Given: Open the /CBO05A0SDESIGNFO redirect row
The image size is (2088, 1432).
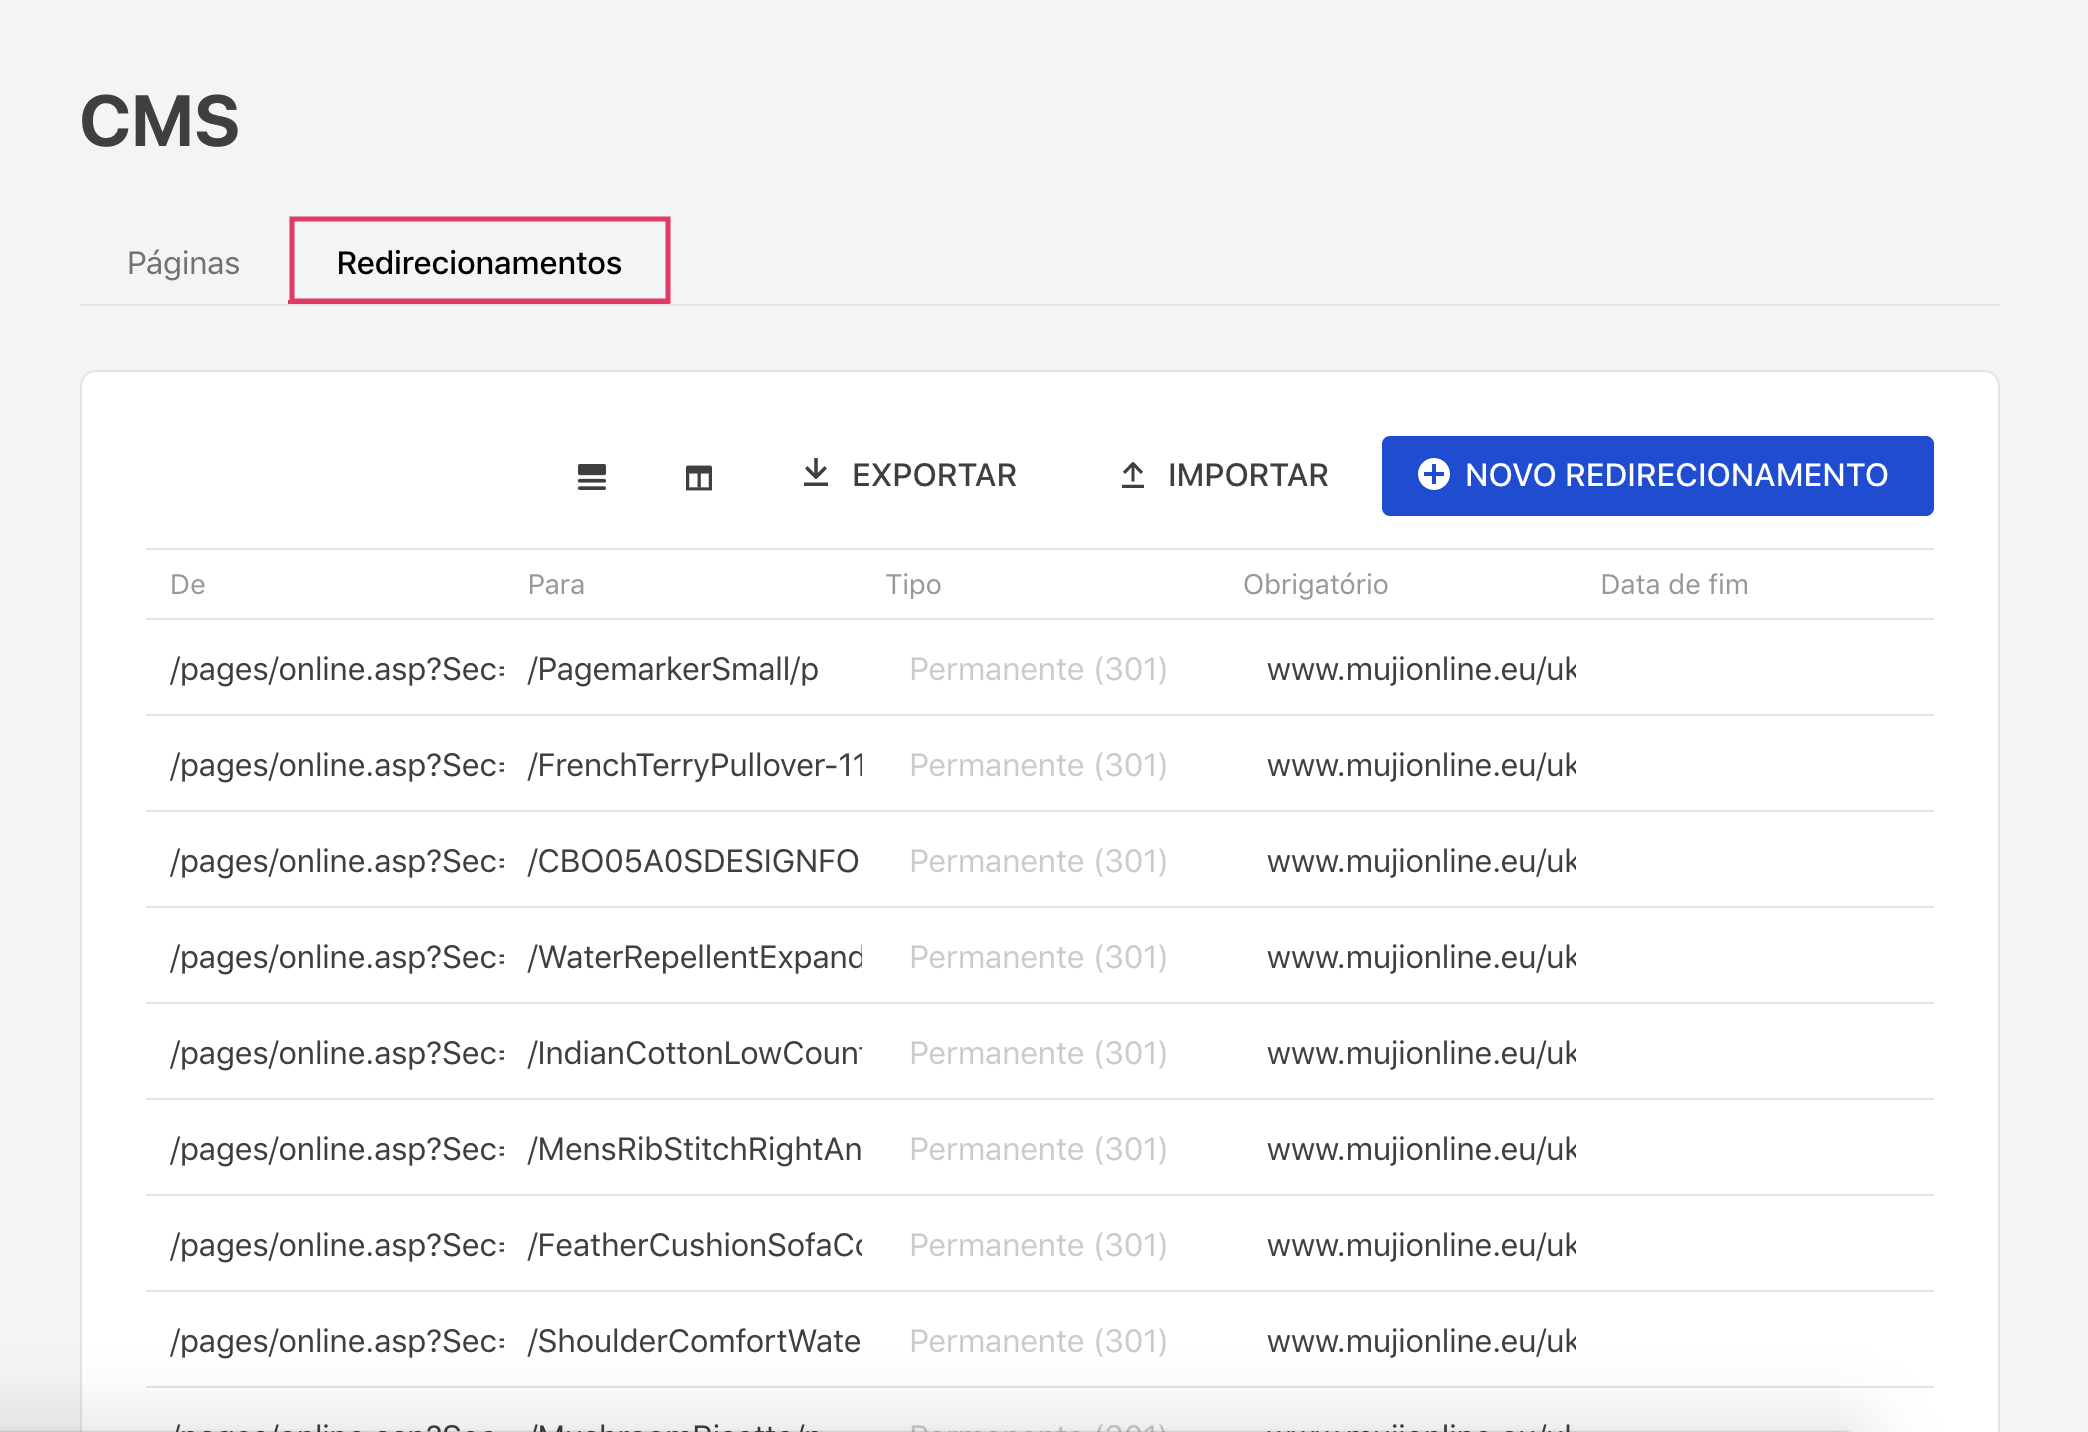Looking at the screenshot, I should (694, 861).
